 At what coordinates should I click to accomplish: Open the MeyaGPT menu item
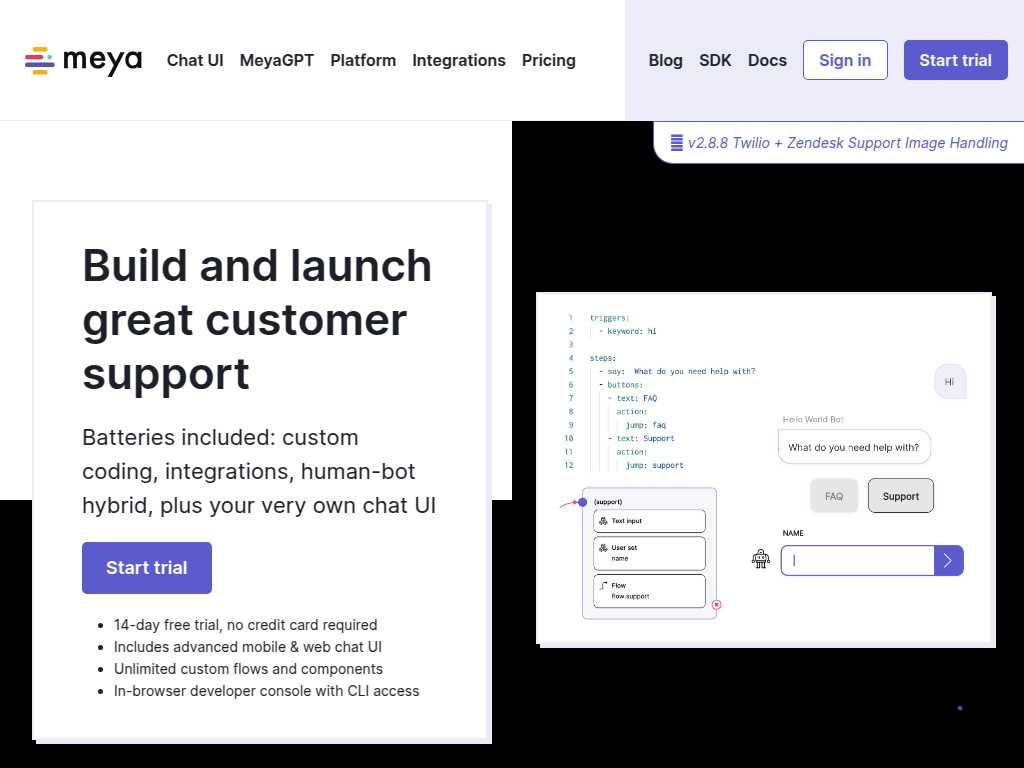click(277, 60)
